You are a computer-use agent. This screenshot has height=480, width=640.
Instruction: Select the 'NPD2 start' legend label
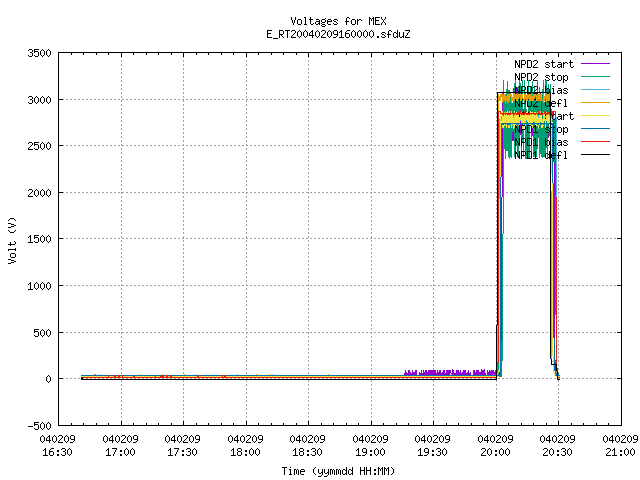[544, 64]
